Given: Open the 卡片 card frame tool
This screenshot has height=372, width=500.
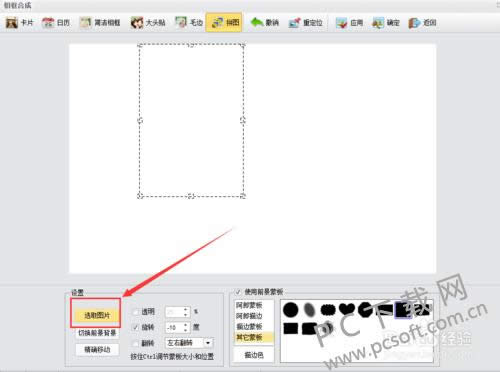Looking at the screenshot, I should click(20, 23).
